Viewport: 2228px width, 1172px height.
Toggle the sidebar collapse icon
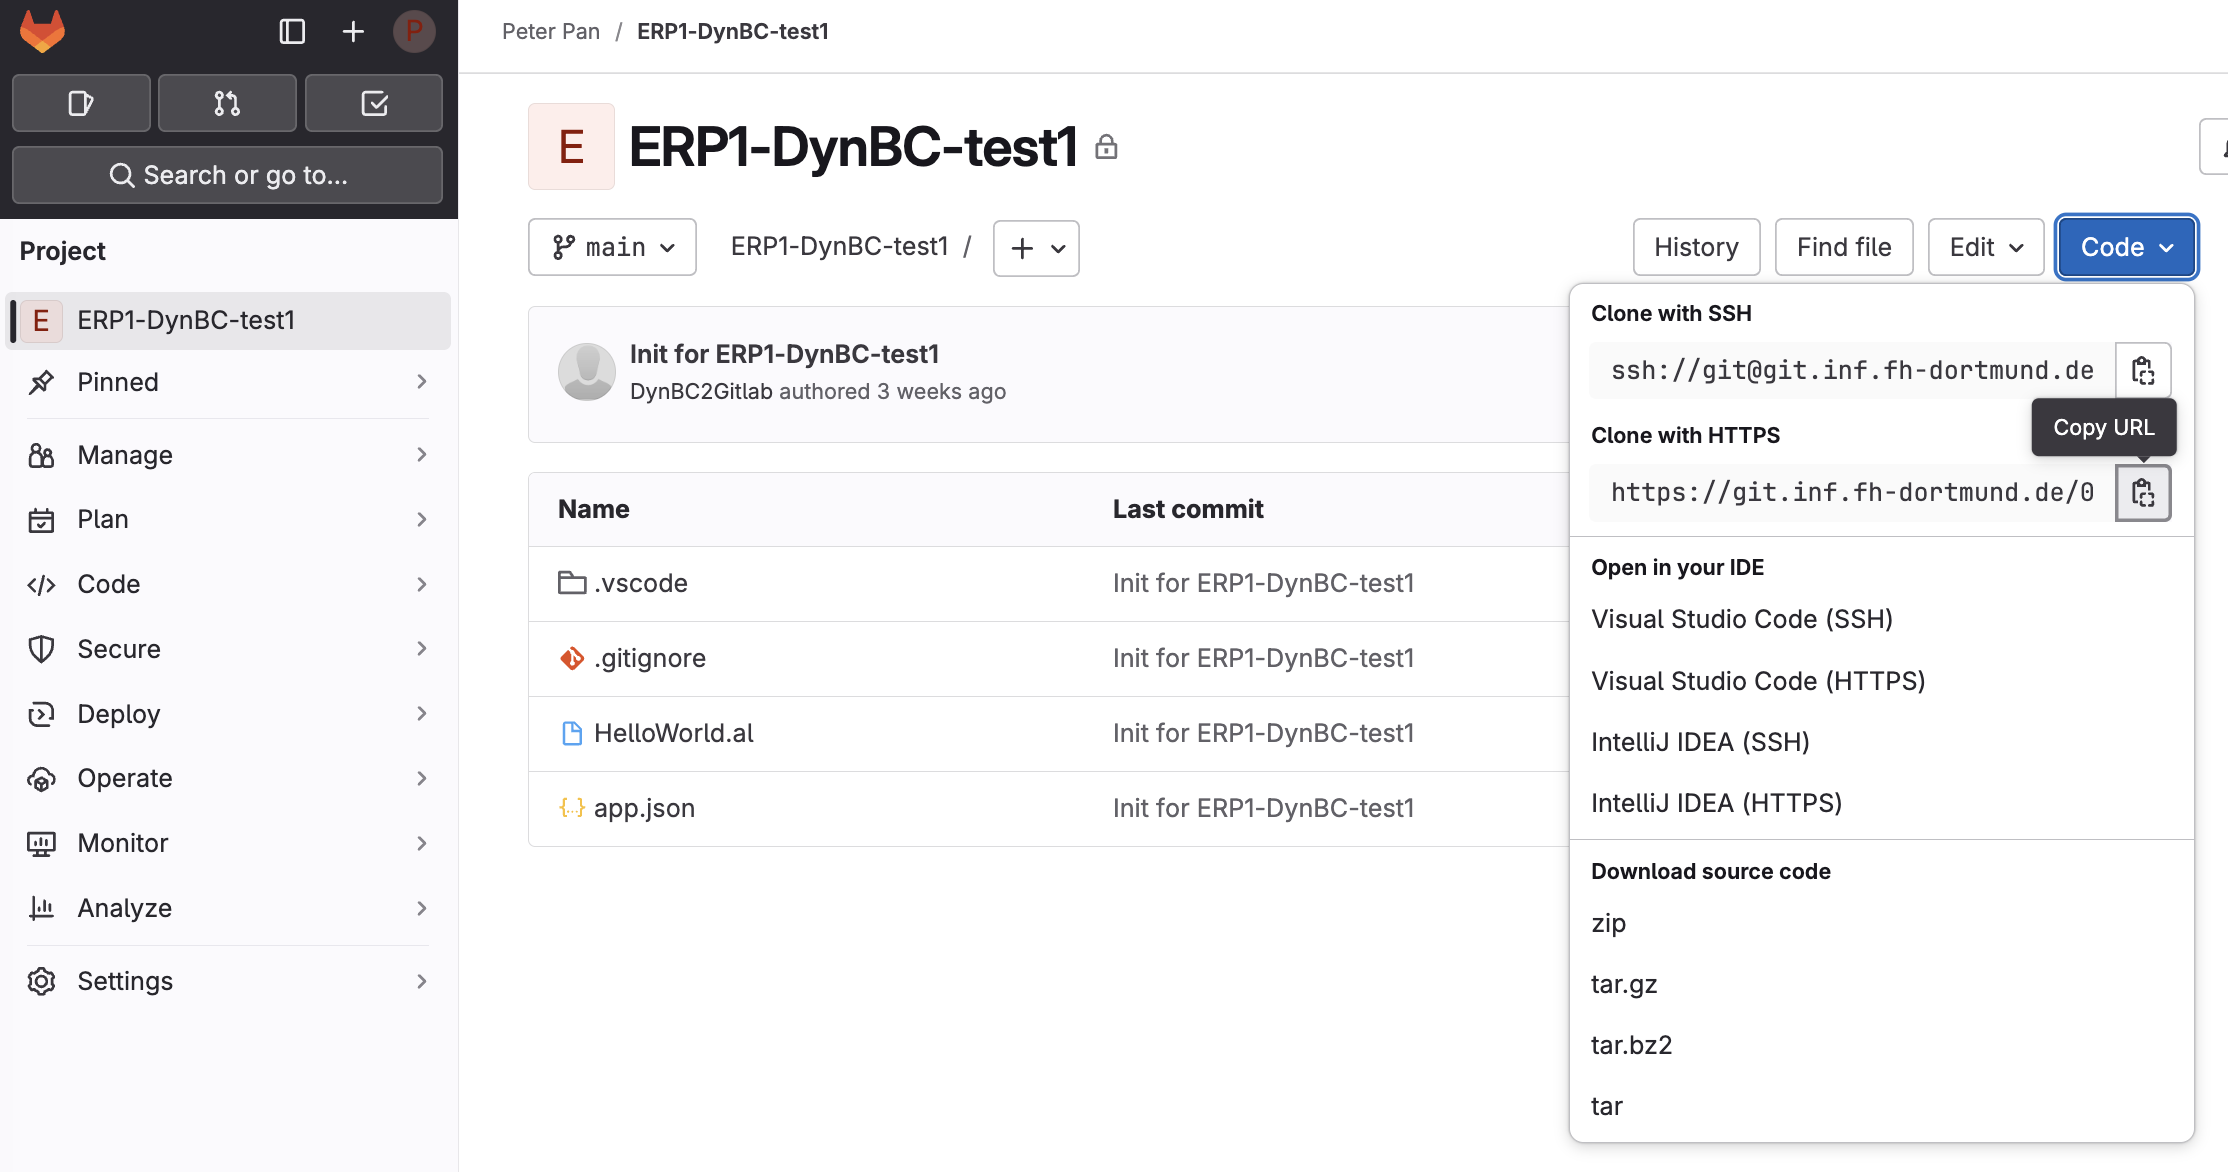(x=292, y=31)
